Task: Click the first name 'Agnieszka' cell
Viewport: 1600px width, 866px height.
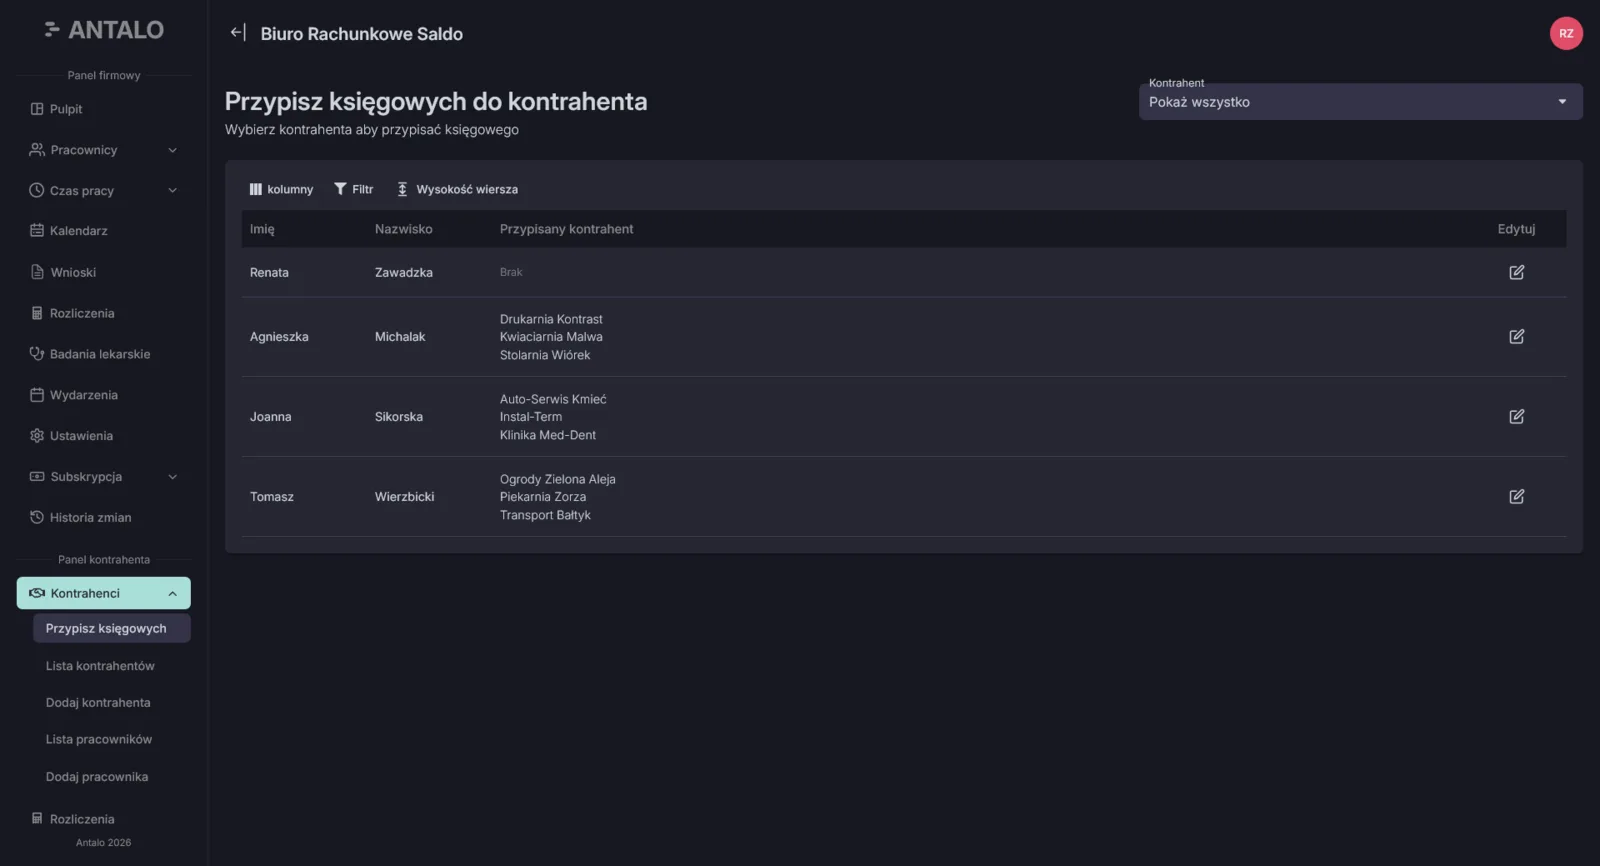Action: (279, 337)
